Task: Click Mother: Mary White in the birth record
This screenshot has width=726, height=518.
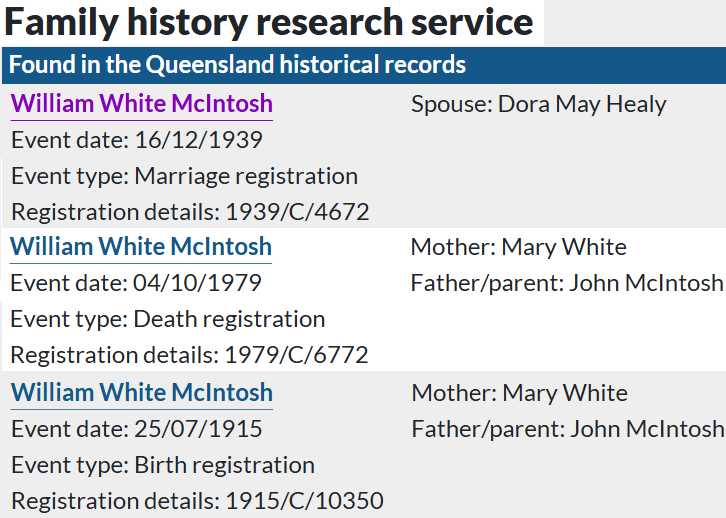Action: coord(519,392)
